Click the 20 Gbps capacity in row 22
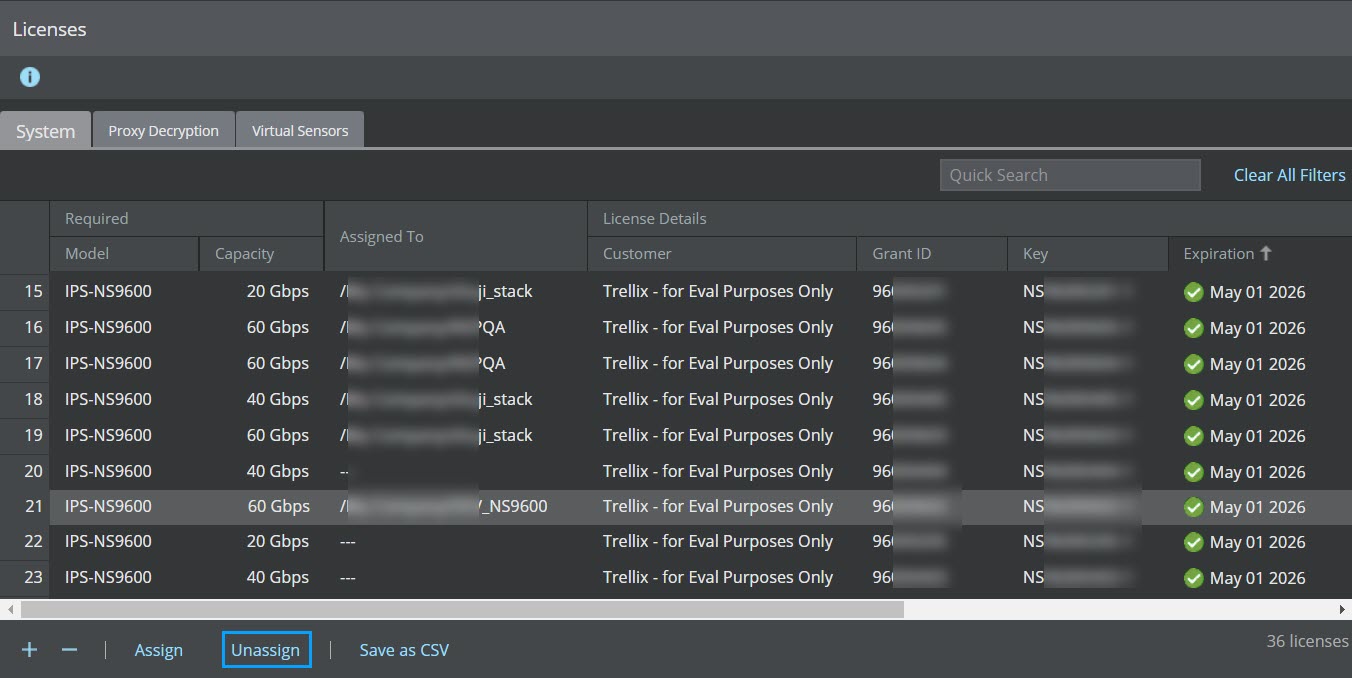1352x678 pixels. click(x=278, y=541)
